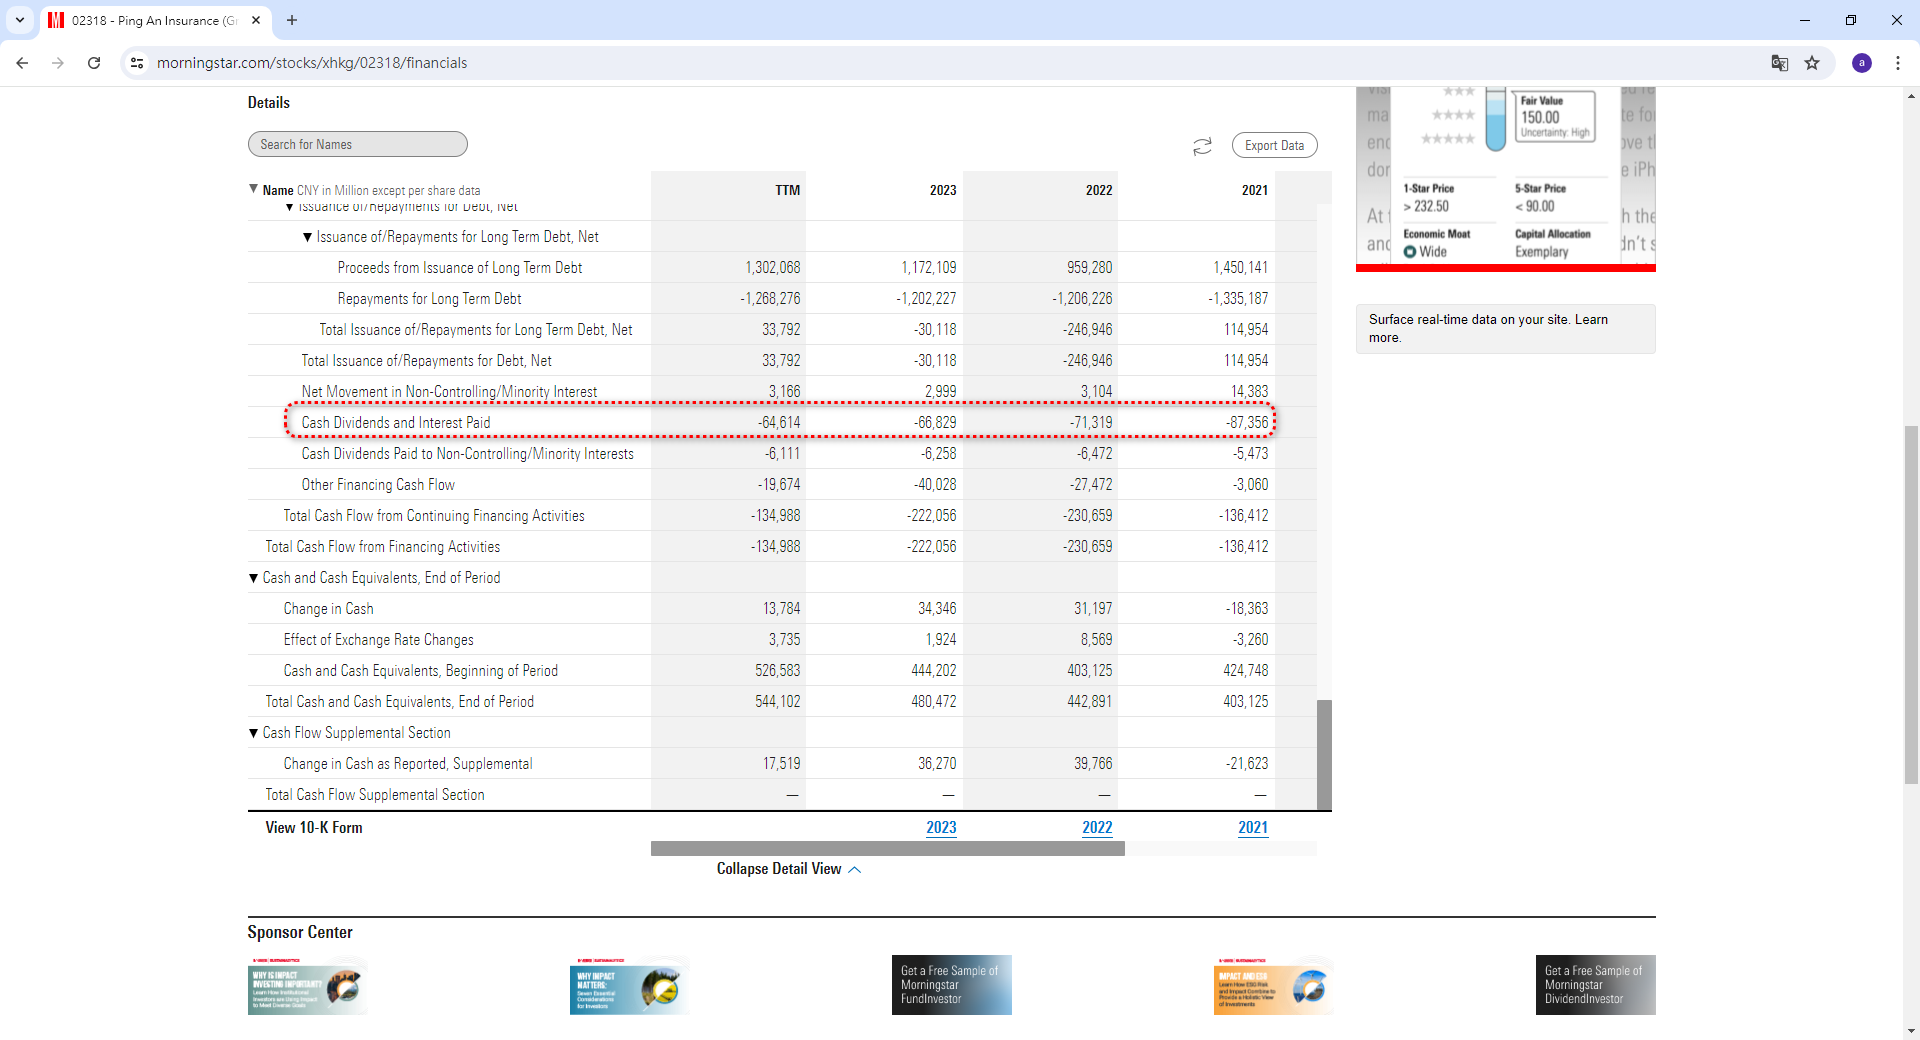Screen dimensions: 1920x1040
Task: Open site information icon in address bar
Action: 137,63
